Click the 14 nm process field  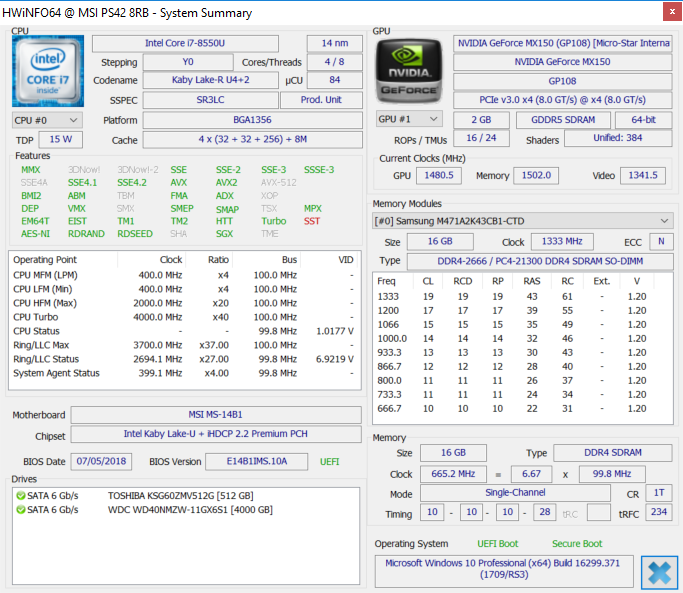click(335, 43)
